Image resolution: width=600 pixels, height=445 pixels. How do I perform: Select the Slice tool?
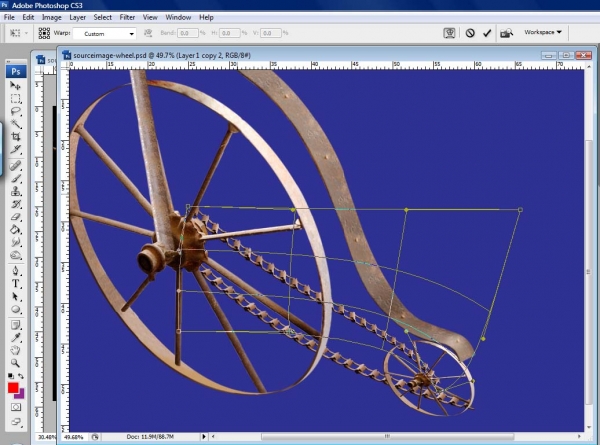pos(15,149)
